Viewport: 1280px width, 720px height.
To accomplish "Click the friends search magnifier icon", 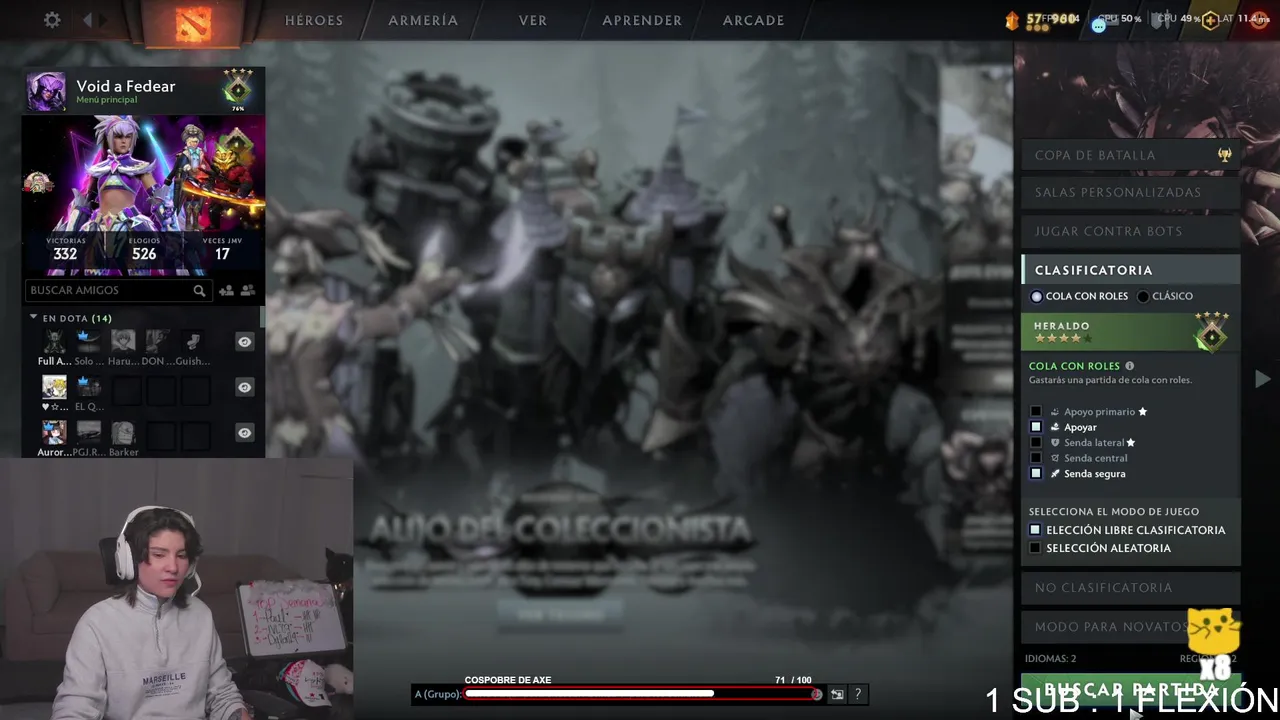I will (199, 291).
